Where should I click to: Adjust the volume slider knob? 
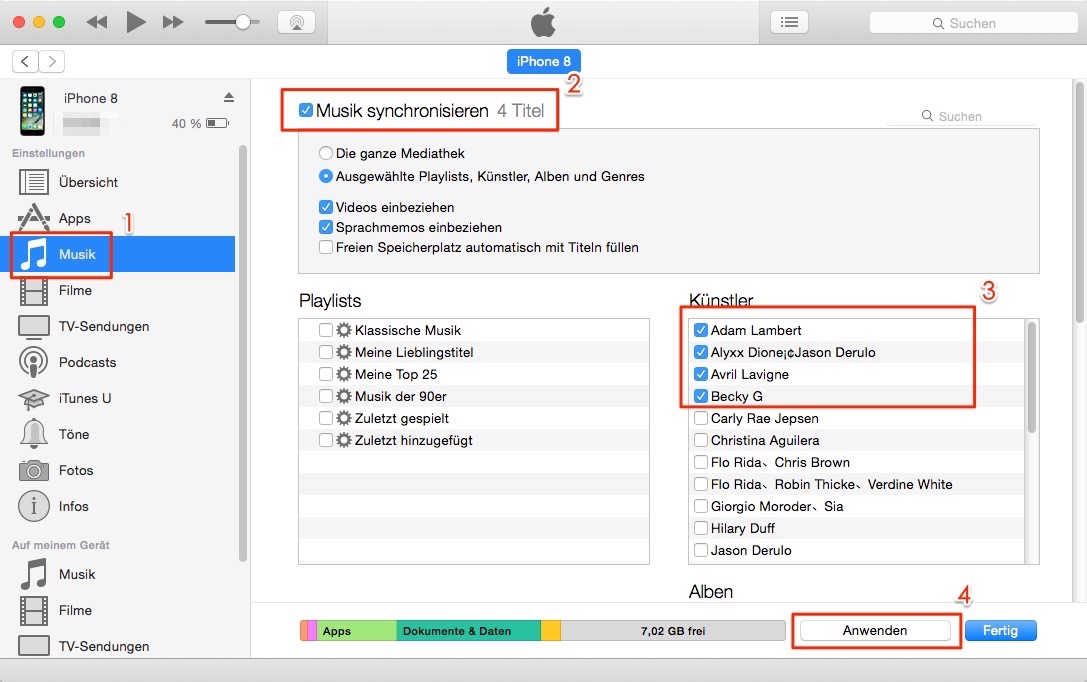click(243, 22)
